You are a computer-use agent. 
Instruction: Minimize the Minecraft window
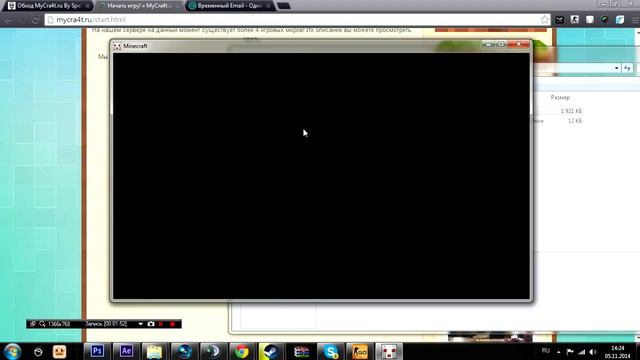(488, 44)
